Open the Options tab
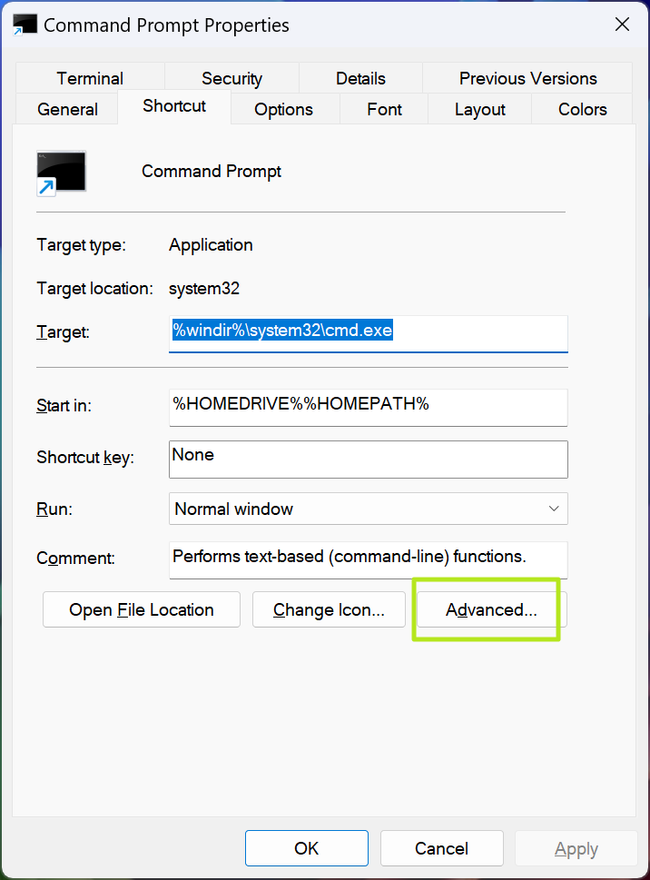Viewport: 650px width, 880px height. tap(283, 109)
